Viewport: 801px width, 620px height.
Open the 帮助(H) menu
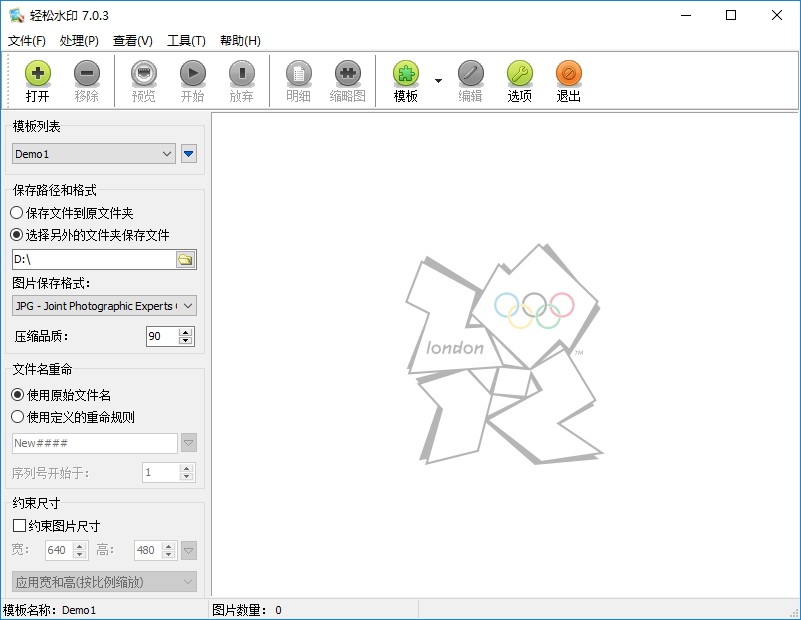click(241, 41)
